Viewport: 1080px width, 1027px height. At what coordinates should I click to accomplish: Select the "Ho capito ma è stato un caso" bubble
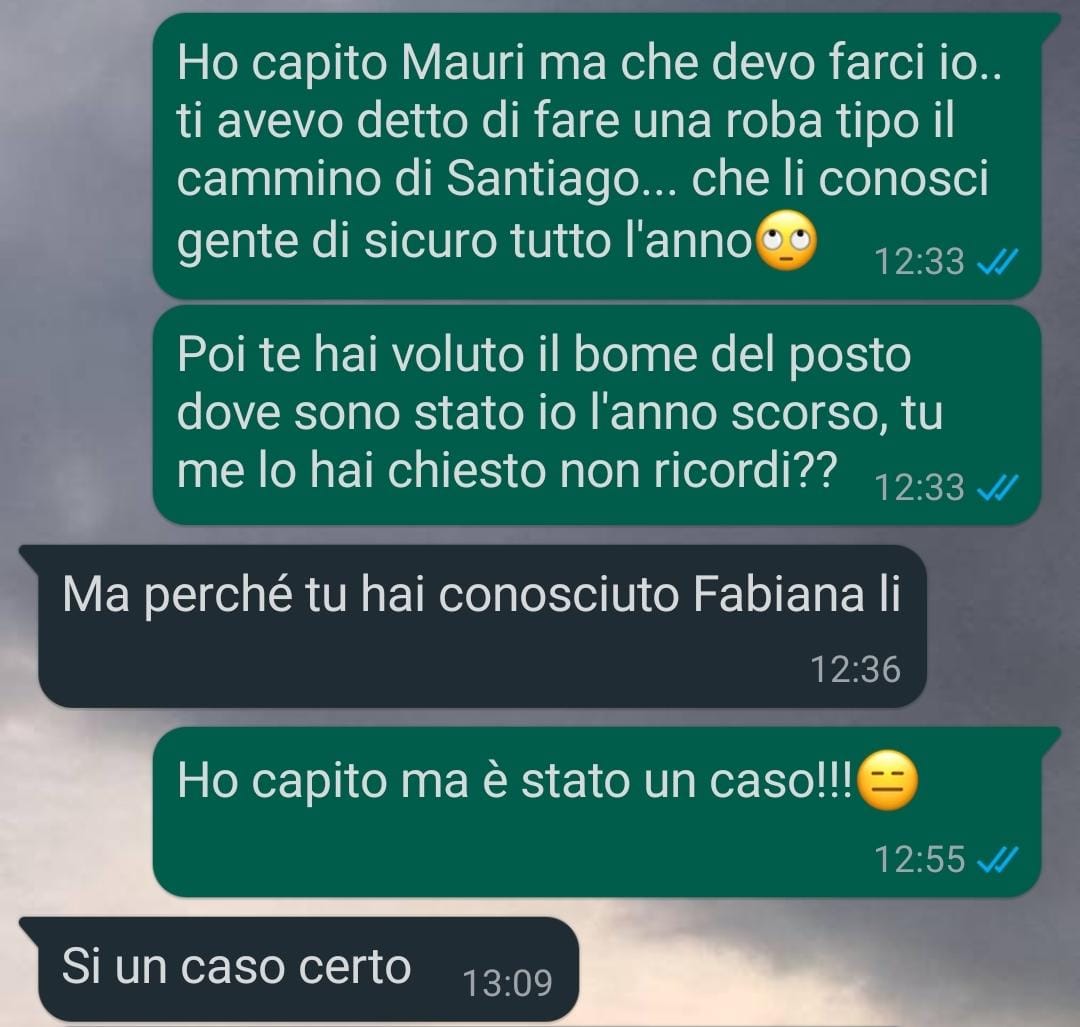[596, 811]
